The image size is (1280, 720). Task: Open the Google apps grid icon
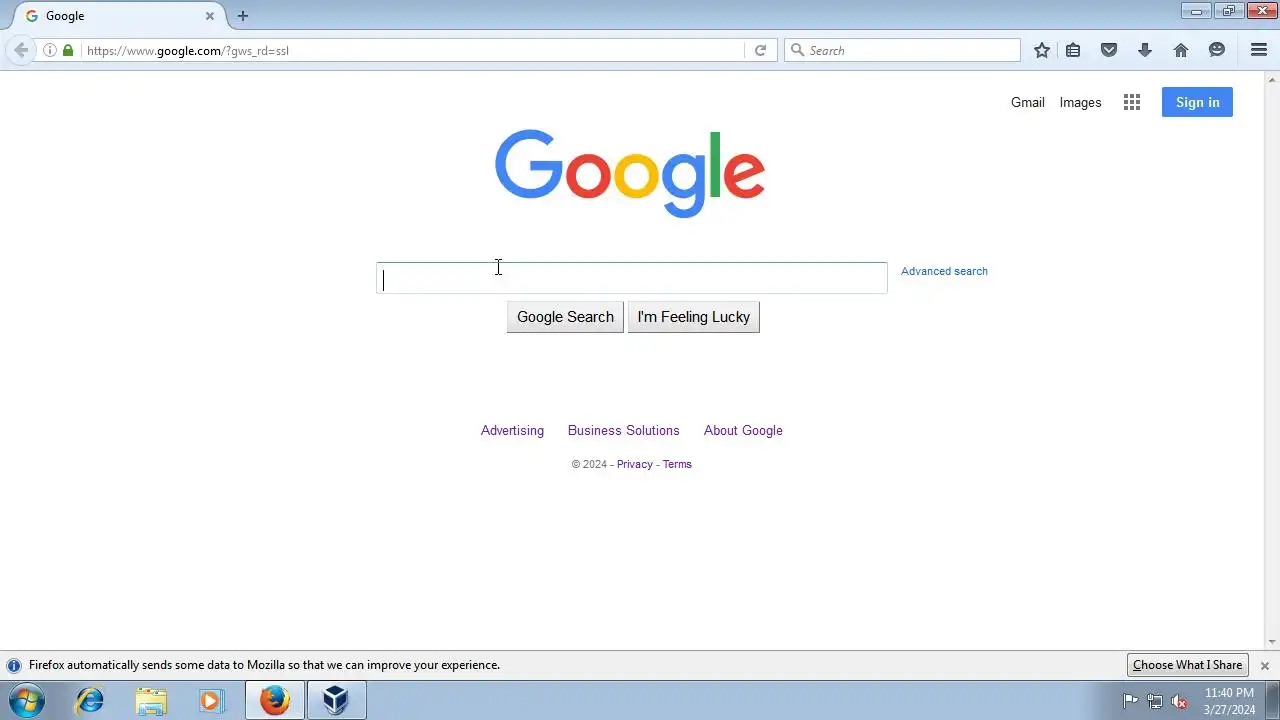(1132, 102)
